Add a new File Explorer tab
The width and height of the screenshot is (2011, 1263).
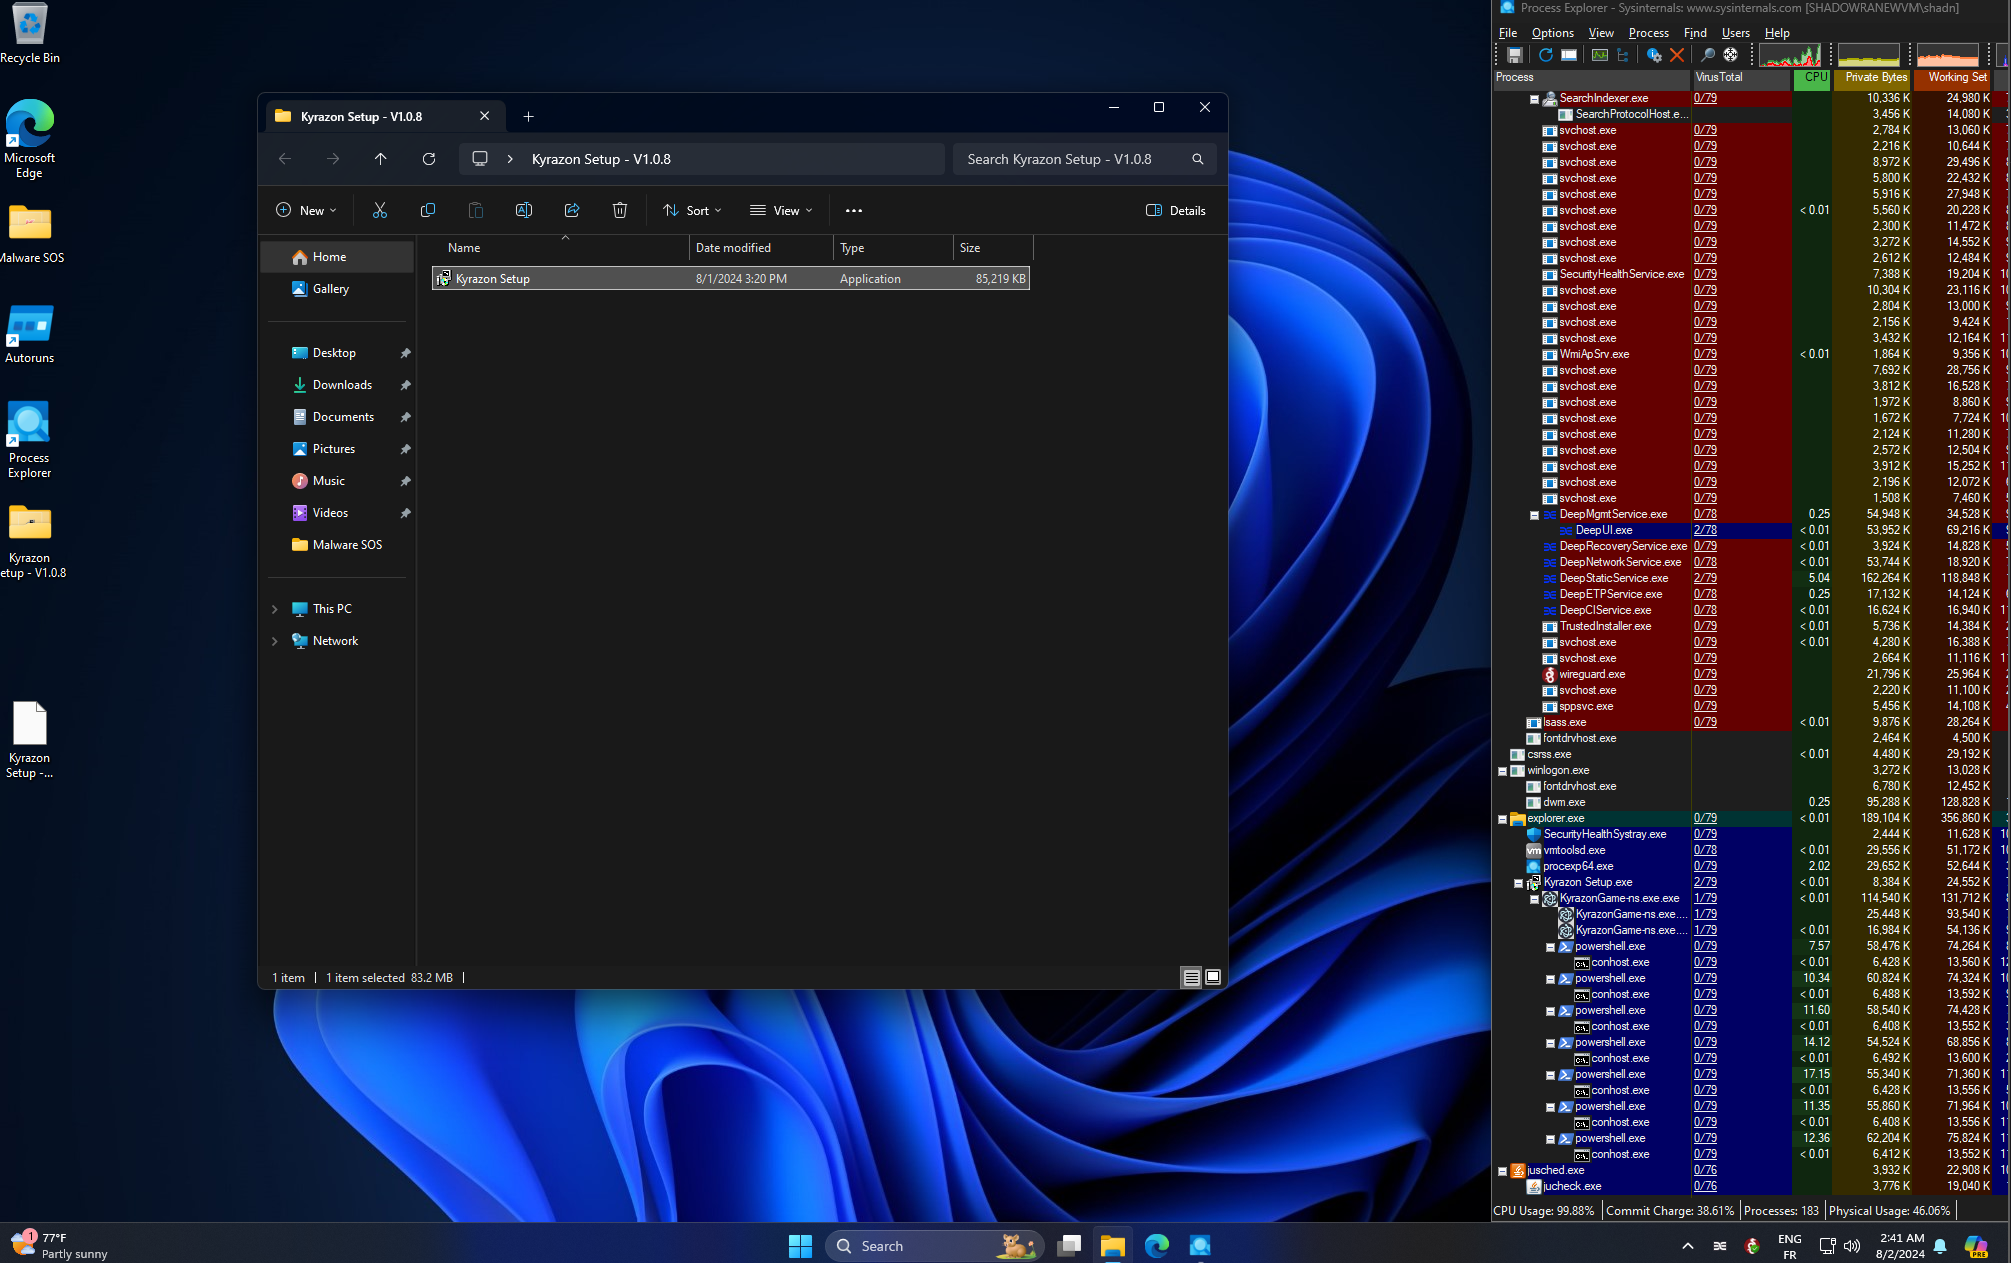(x=528, y=117)
